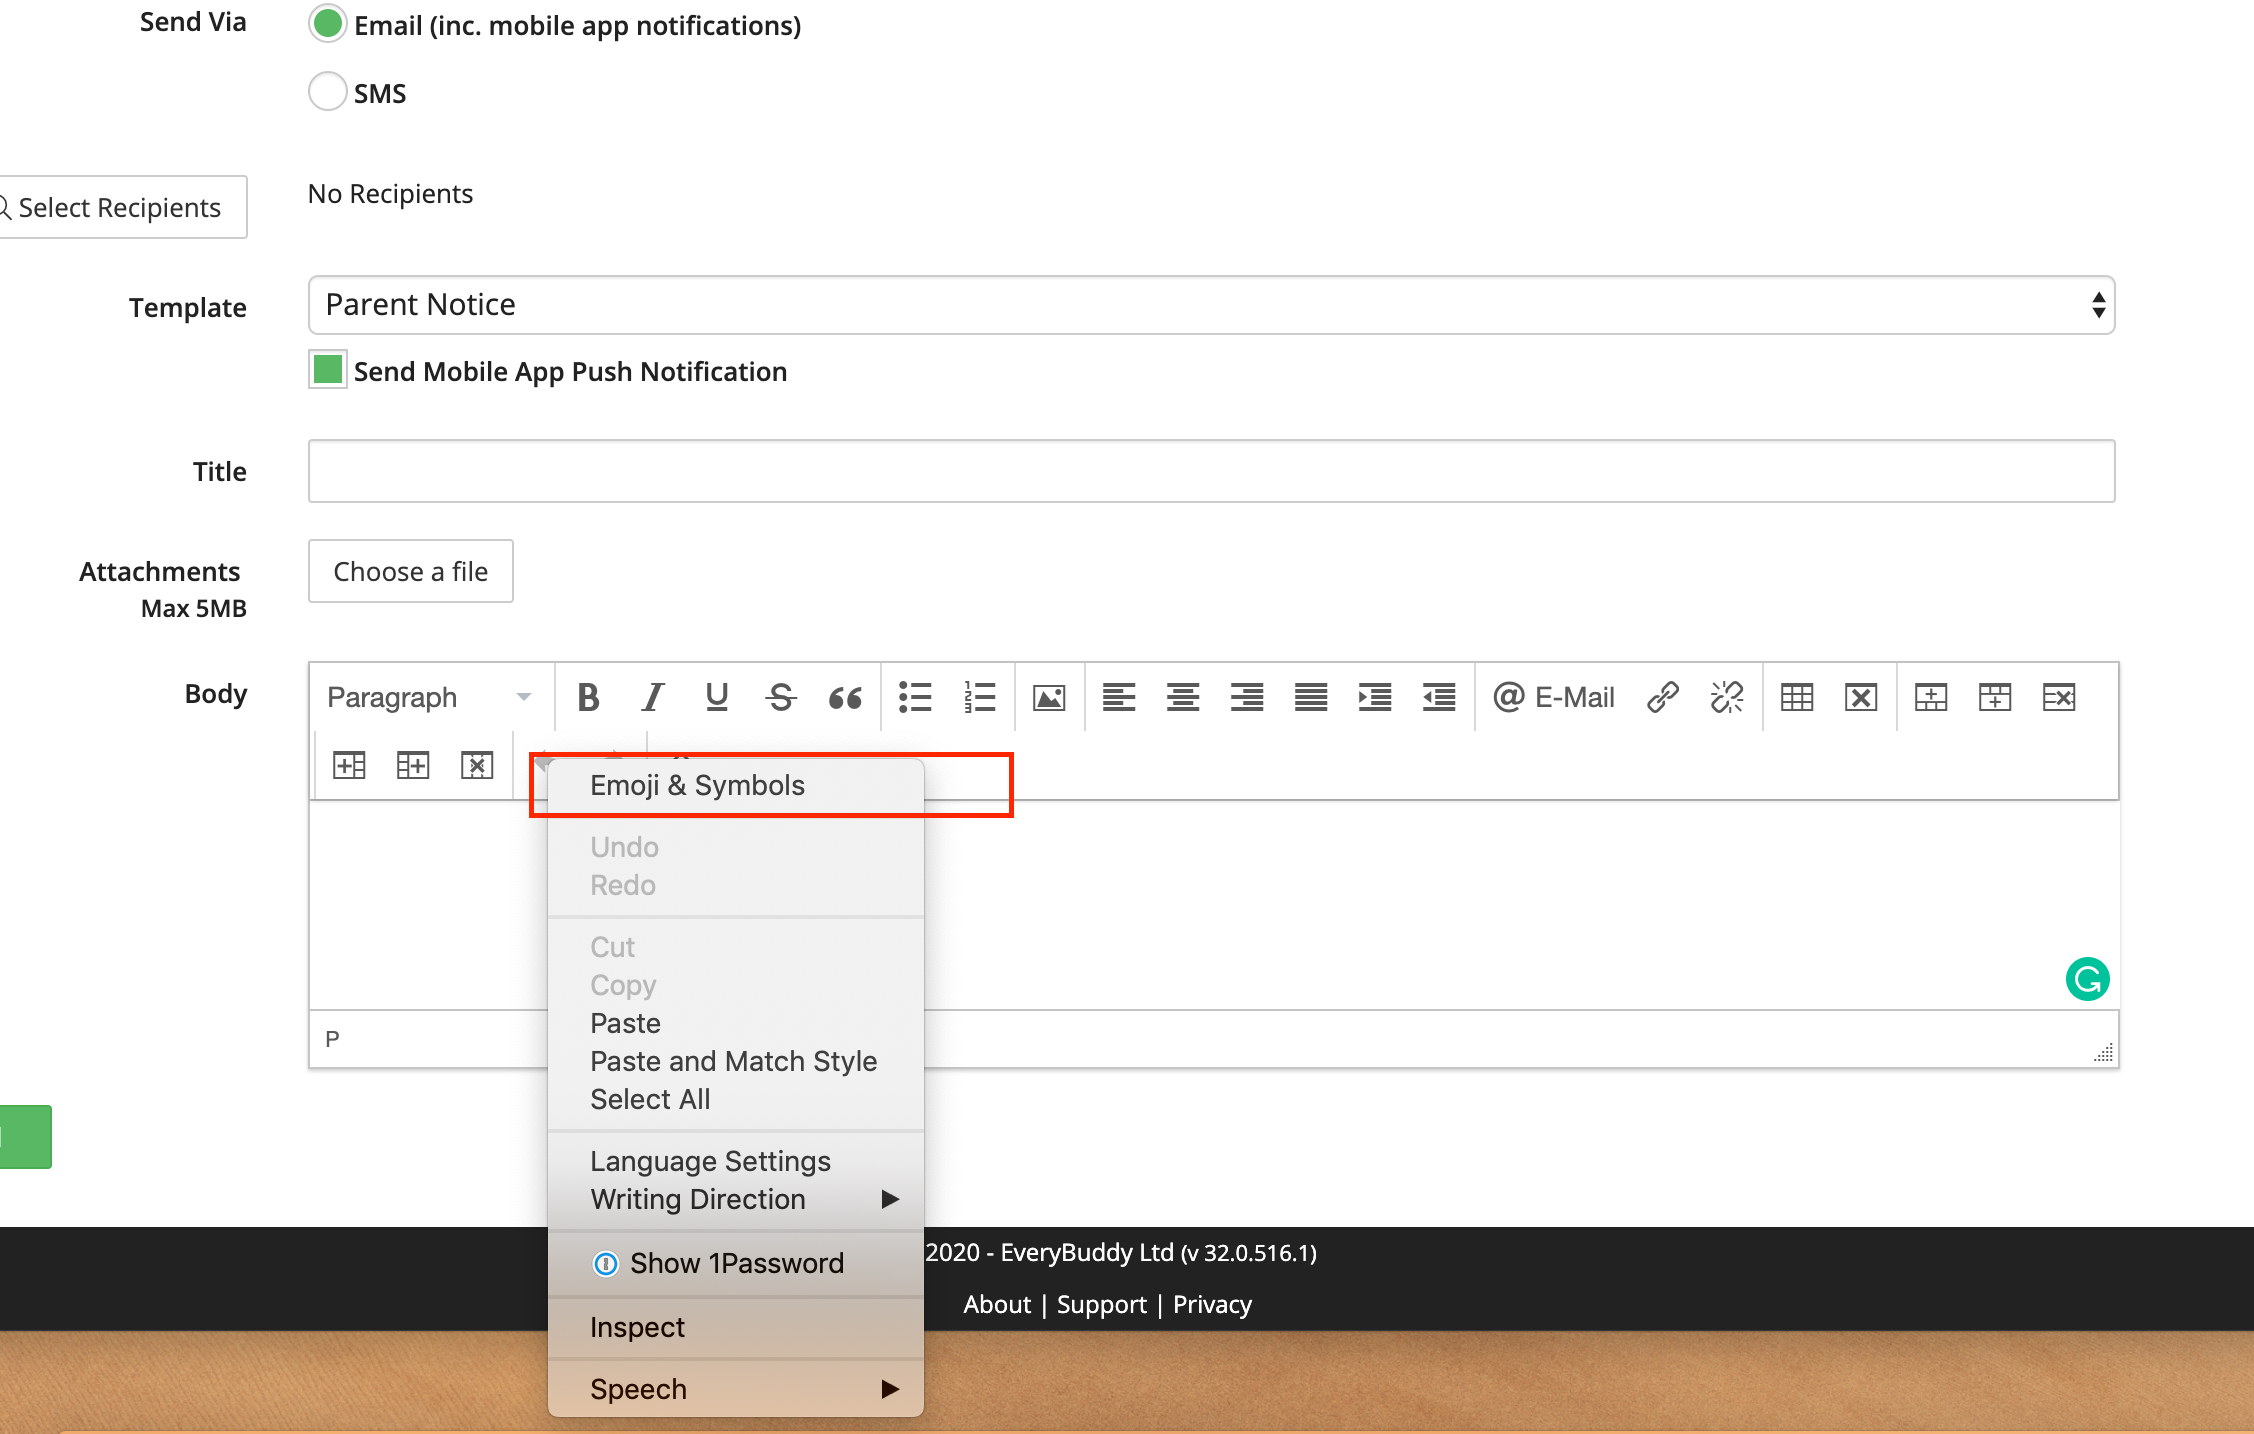Select the Email send-via radio option
Image resolution: width=2254 pixels, height=1434 pixels.
(x=327, y=24)
